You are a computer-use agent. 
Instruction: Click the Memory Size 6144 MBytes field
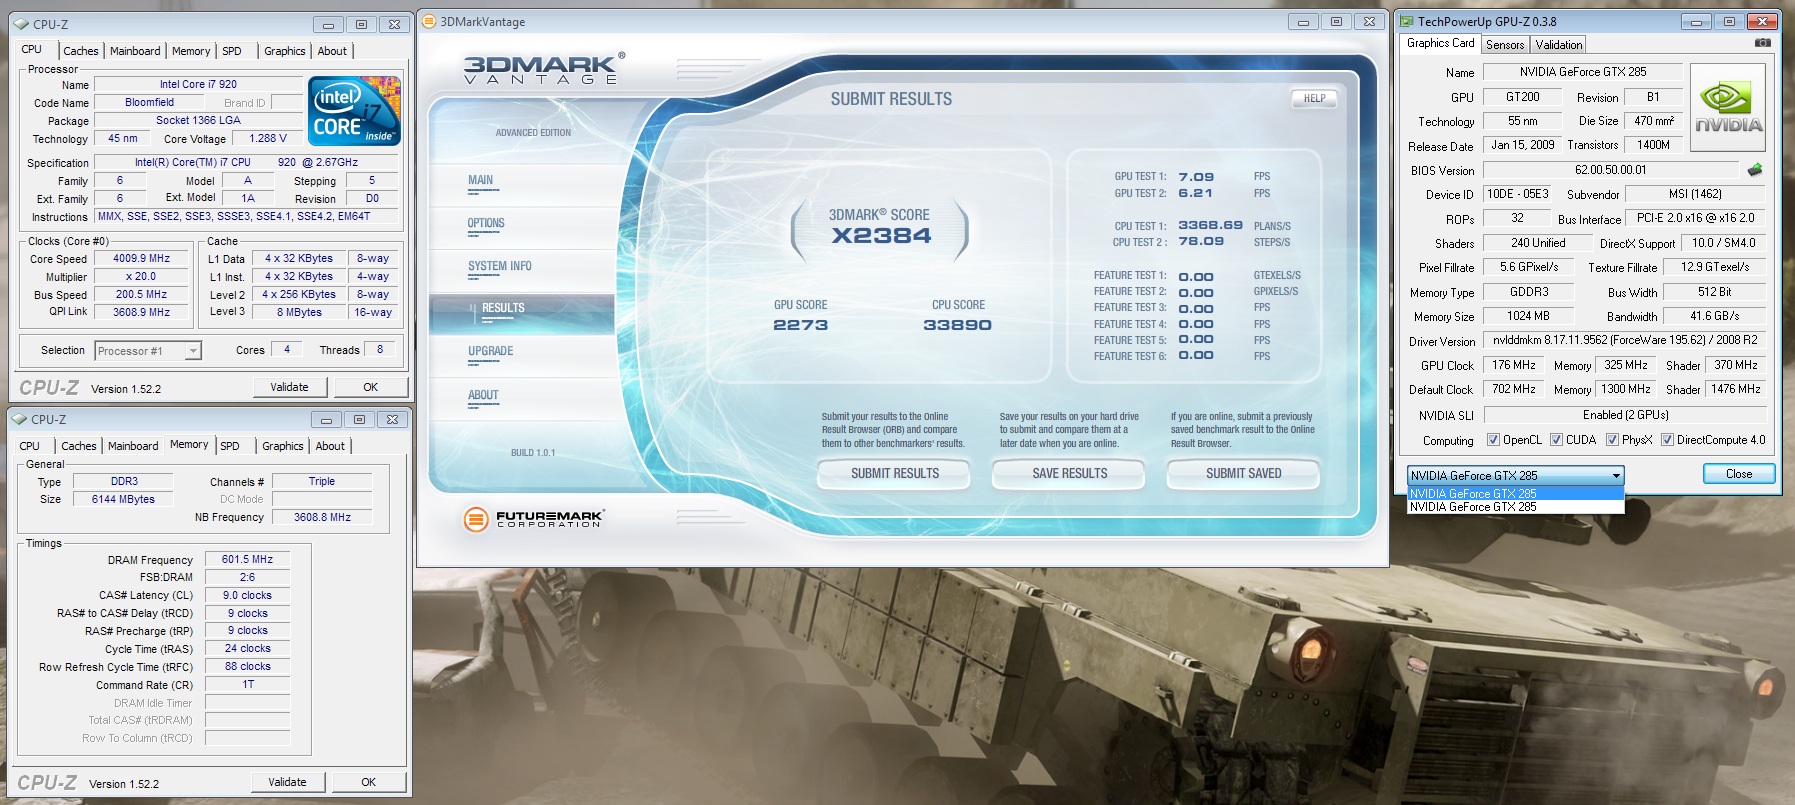[123, 499]
